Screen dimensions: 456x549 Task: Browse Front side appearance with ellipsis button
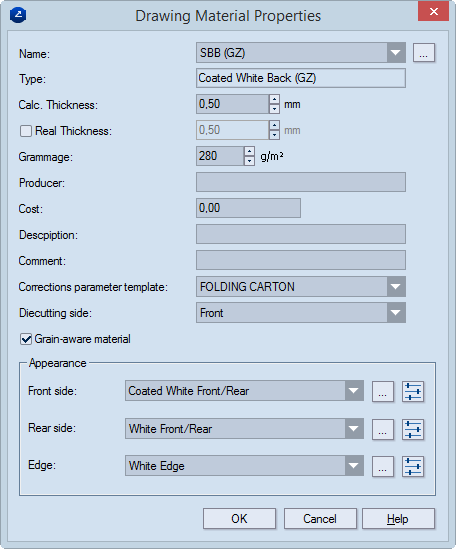(383, 391)
